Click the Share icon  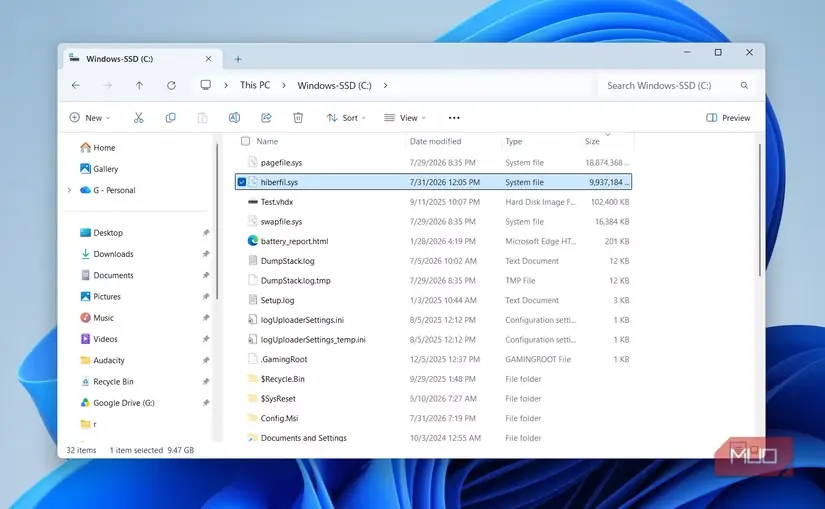click(266, 118)
